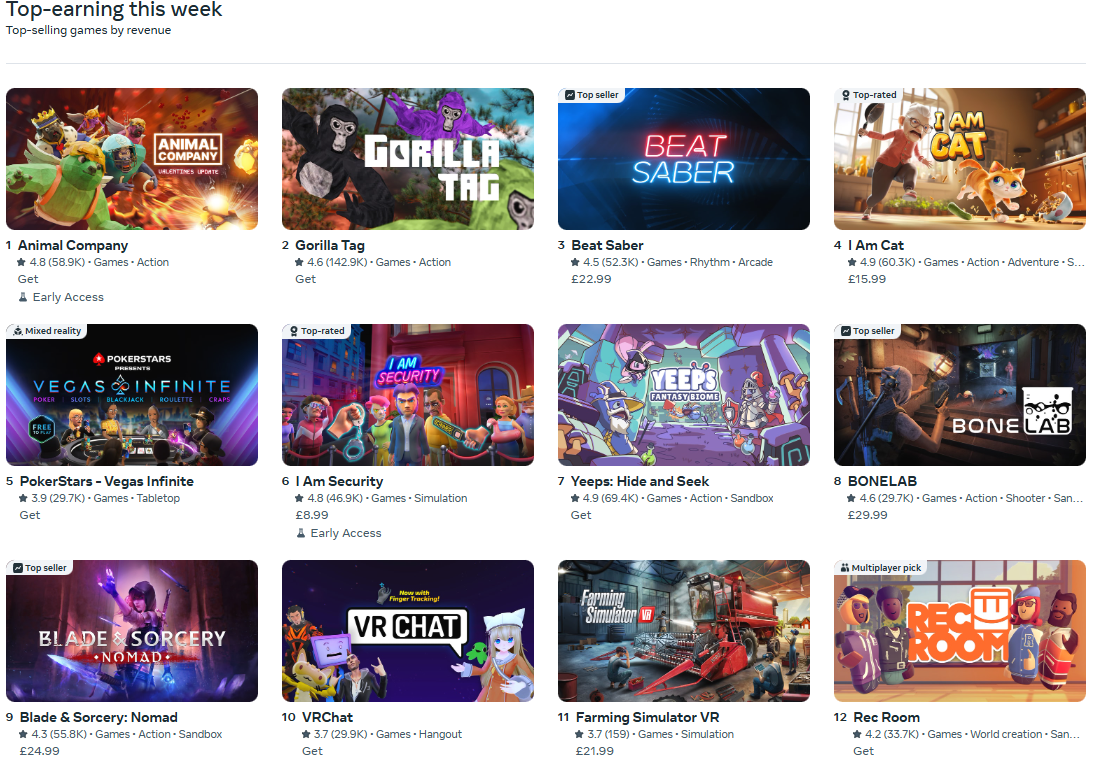Open the Beat Saber title link

coord(607,245)
